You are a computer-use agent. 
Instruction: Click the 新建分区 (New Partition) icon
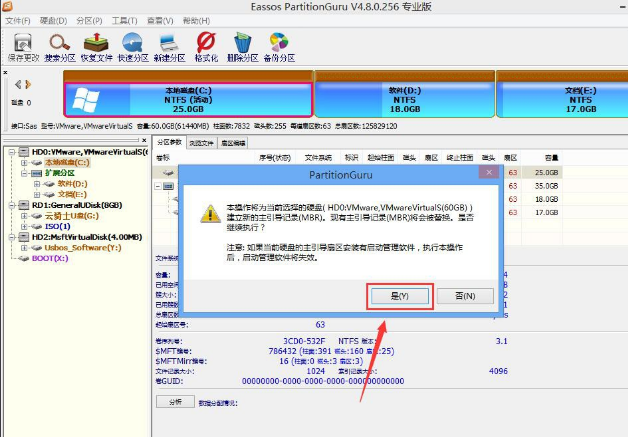click(x=168, y=46)
